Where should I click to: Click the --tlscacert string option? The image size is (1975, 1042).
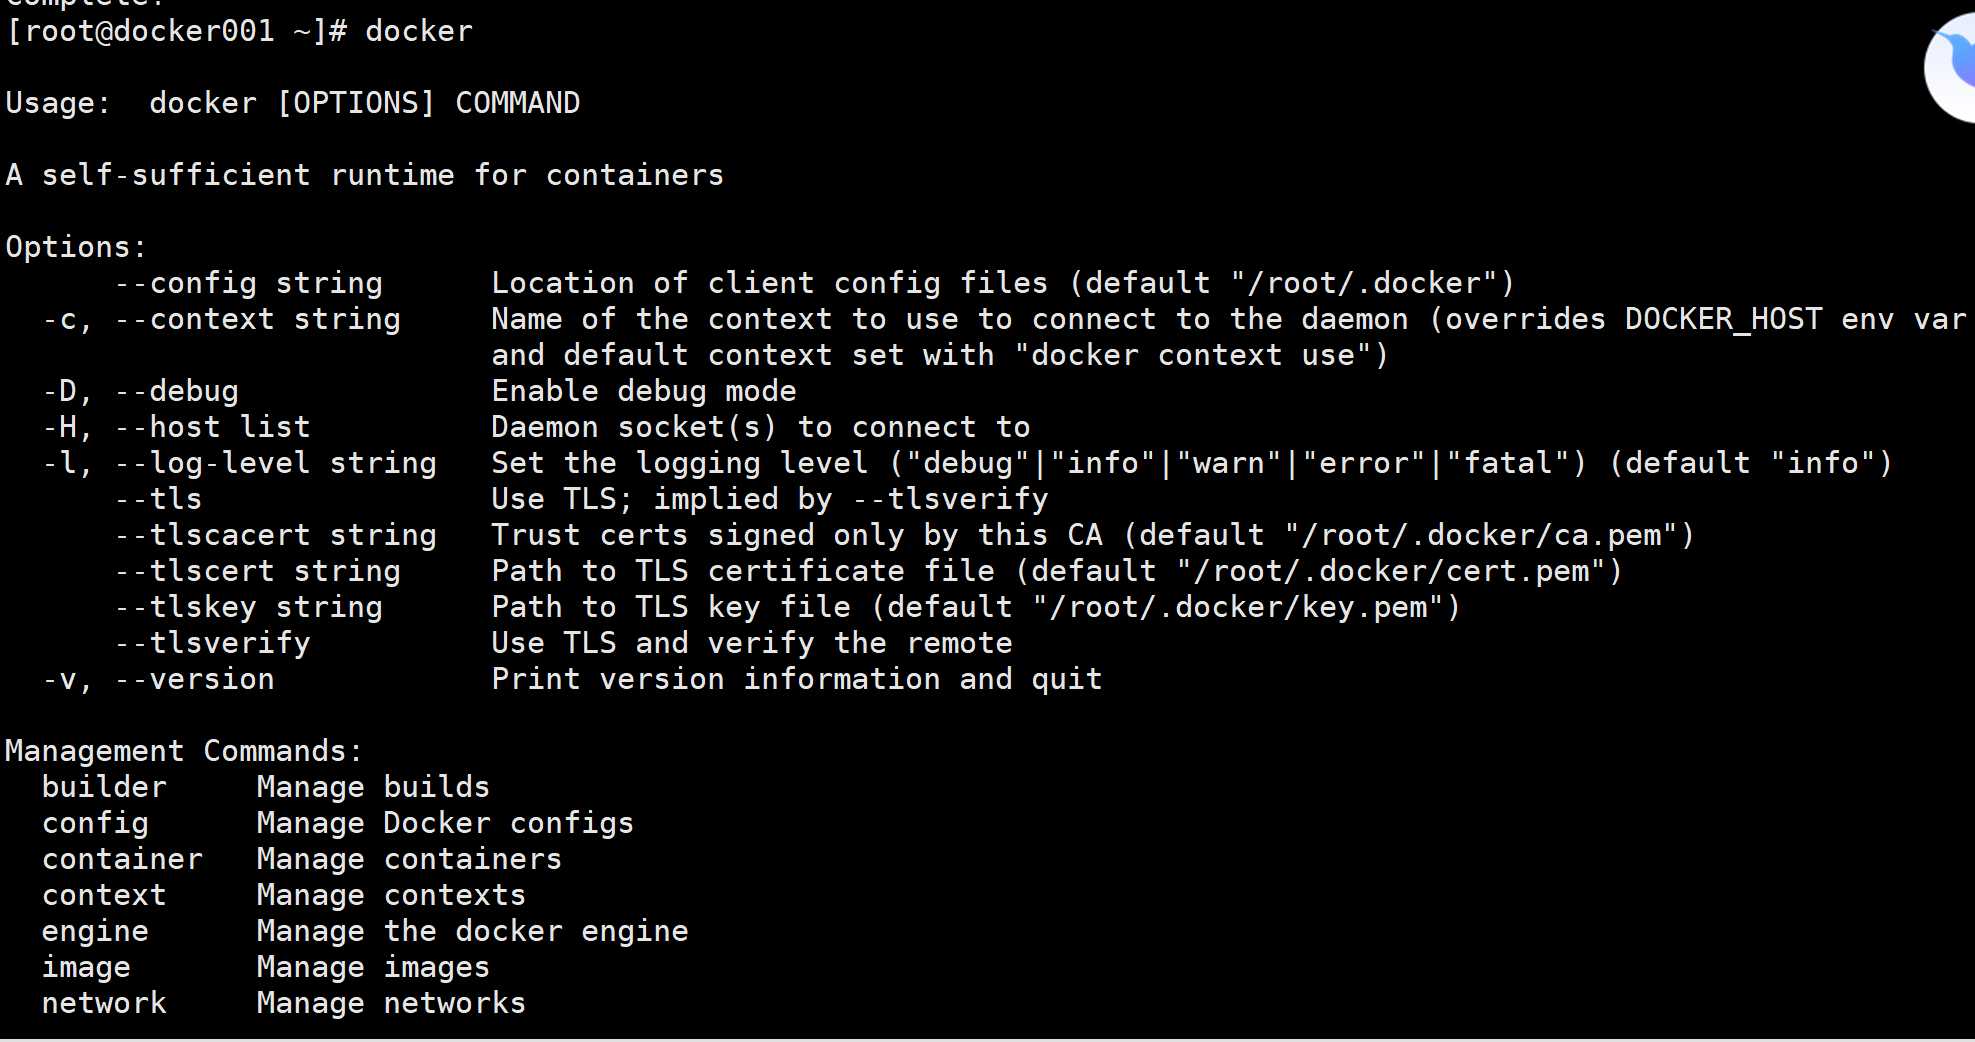click(x=276, y=536)
